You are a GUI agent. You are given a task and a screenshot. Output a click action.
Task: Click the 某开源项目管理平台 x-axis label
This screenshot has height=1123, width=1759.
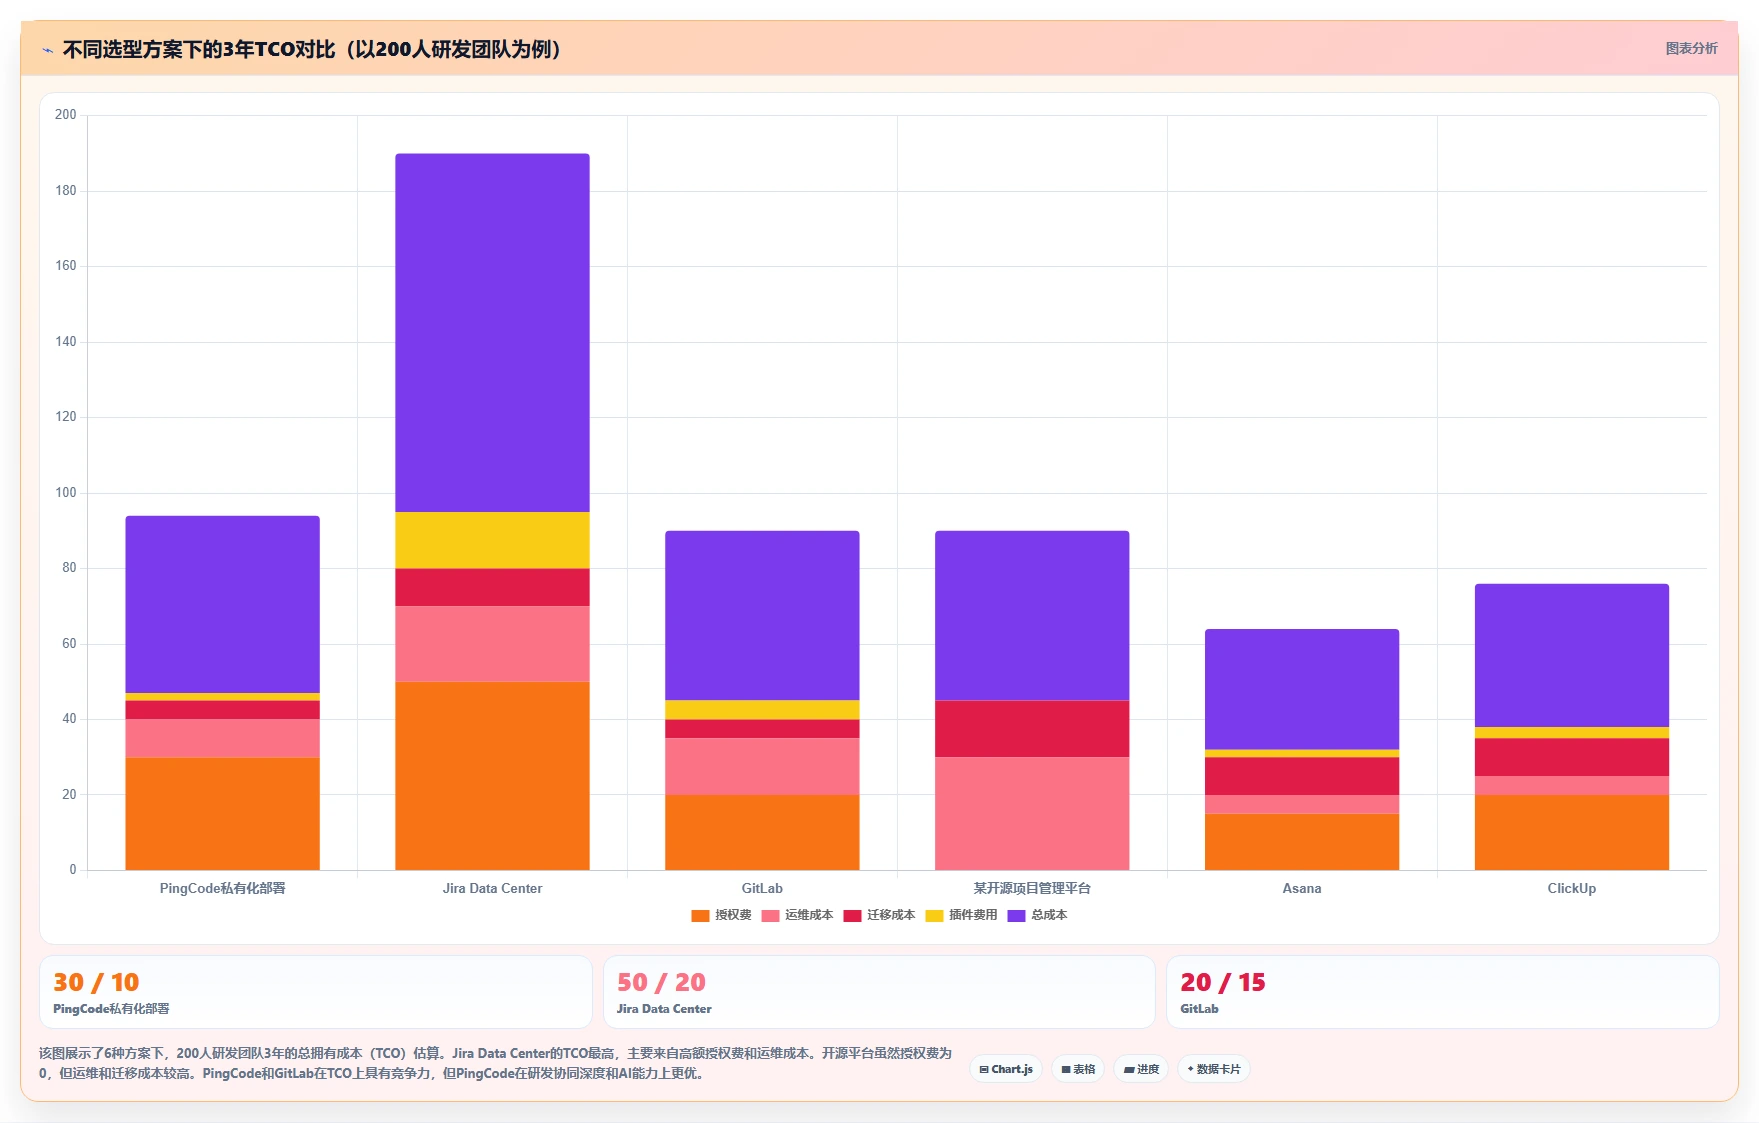[1032, 888]
